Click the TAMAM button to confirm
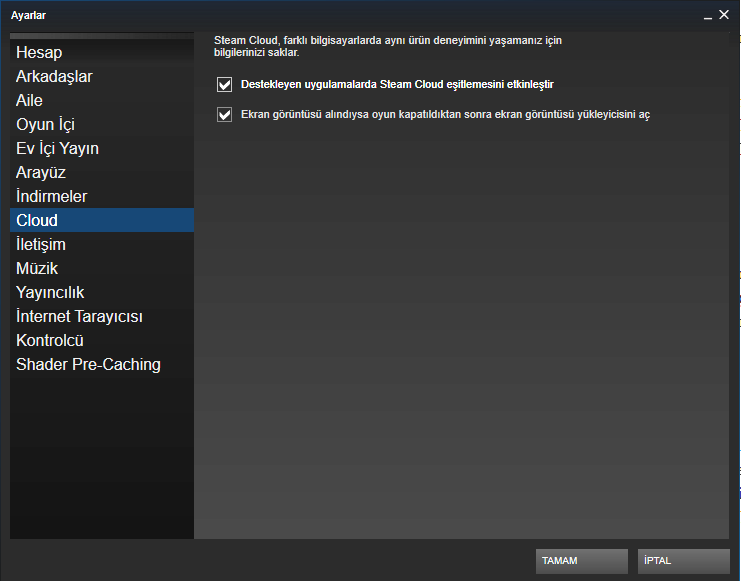 coord(581,561)
